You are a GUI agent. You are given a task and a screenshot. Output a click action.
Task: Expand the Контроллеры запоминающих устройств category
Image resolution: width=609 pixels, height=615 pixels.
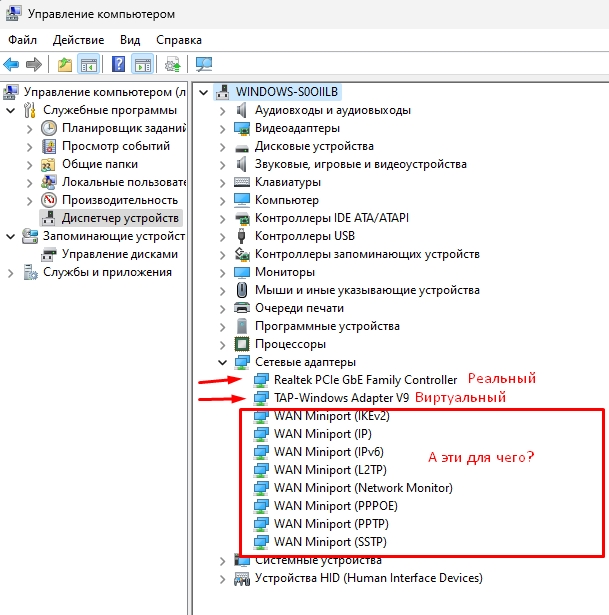pyautogui.click(x=222, y=255)
